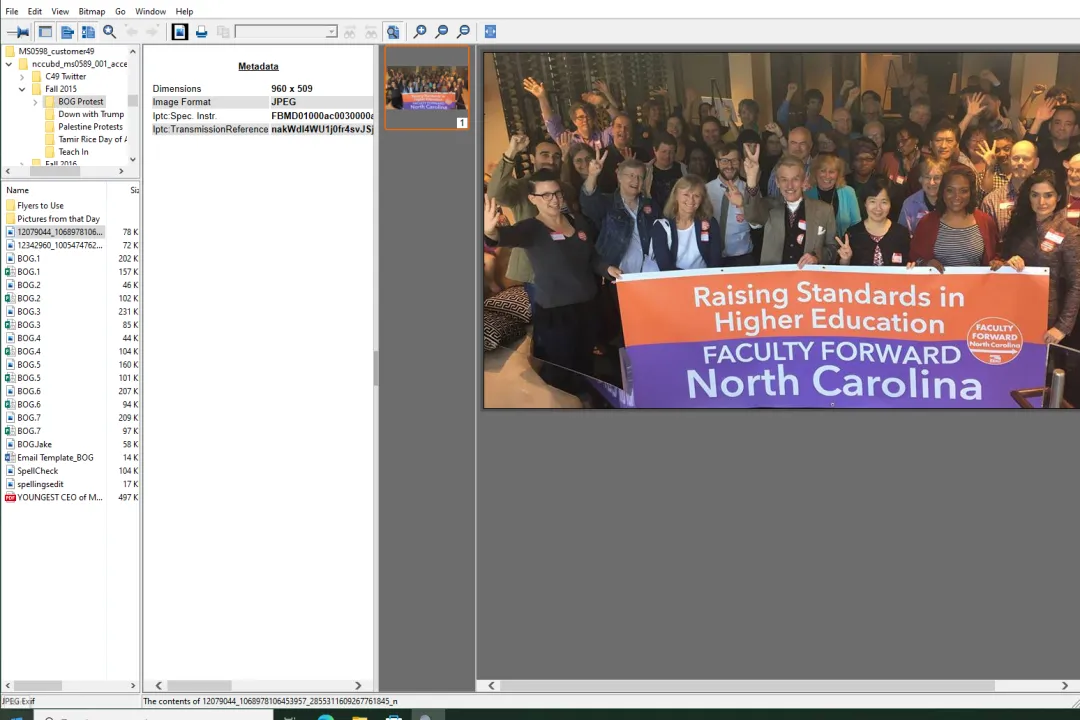
Task: Open the Bitmap menu
Action: (92, 12)
